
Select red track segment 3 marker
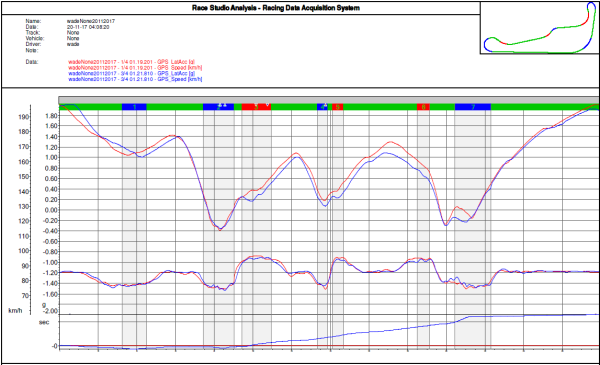(x=256, y=107)
